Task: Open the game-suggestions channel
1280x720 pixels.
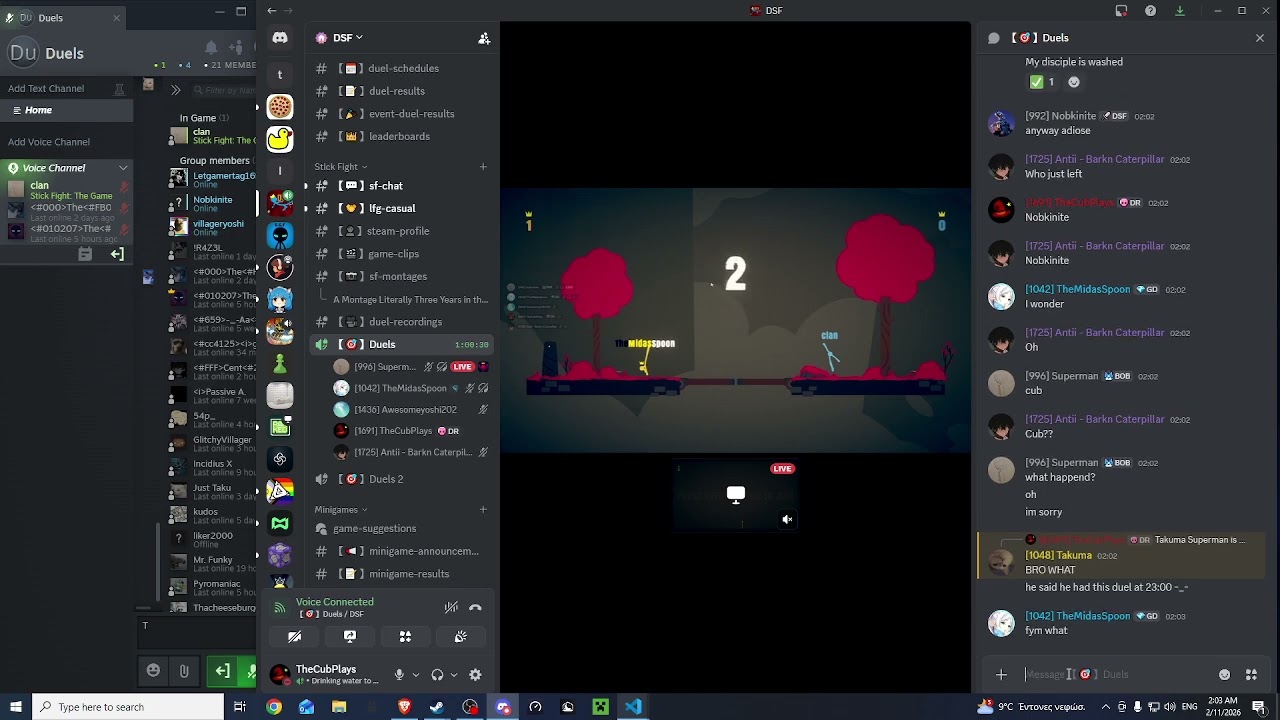Action: coord(400,528)
